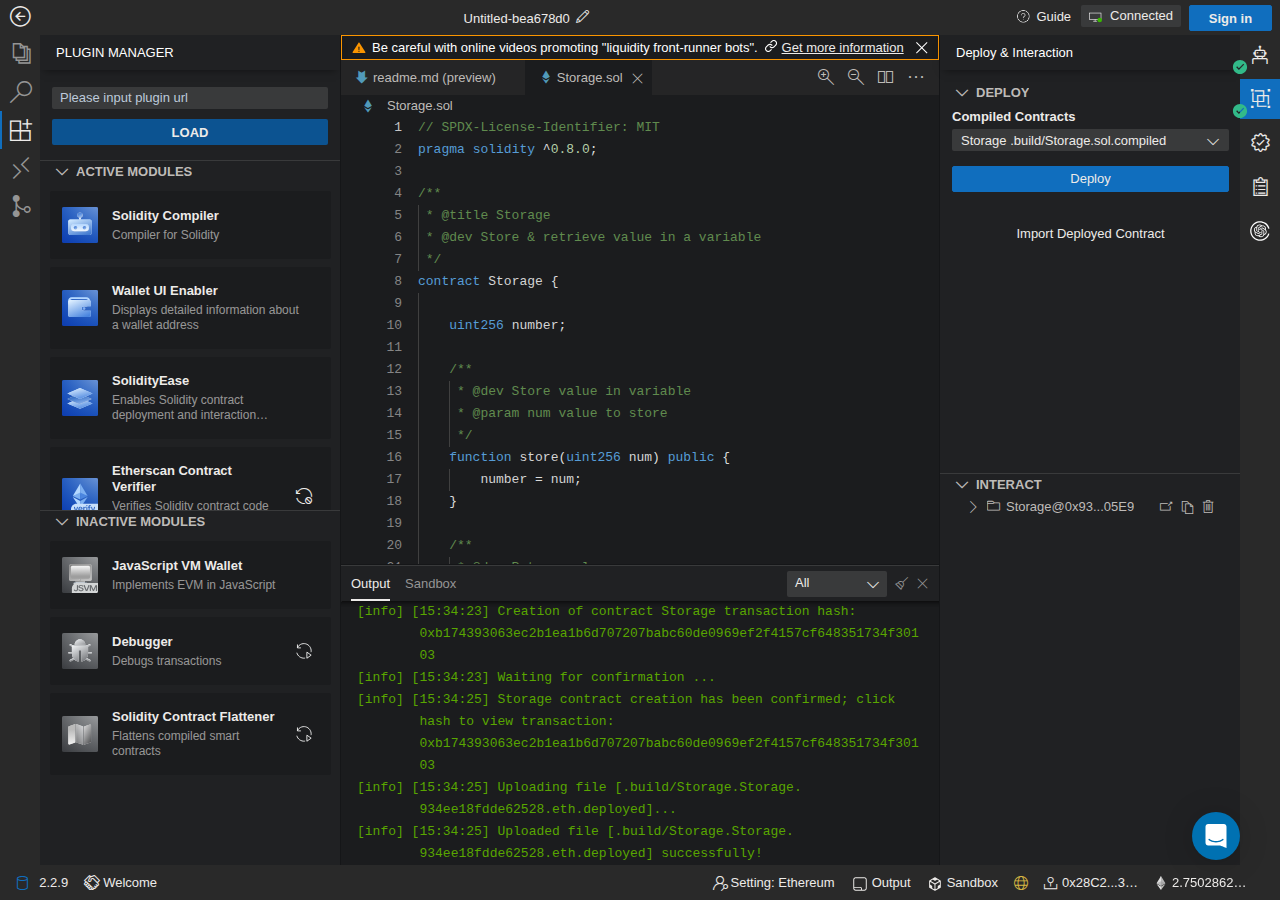The height and width of the screenshot is (900, 1280).
Task: Close the Storage.sol editor tab
Action: coord(637,78)
